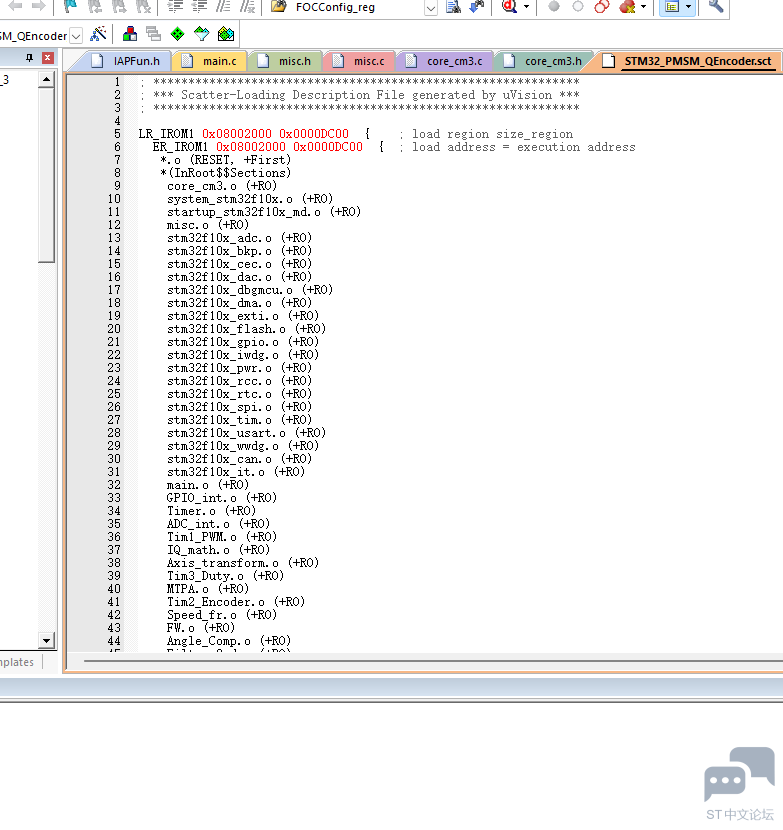This screenshot has width=783, height=830.
Task: Click startup_stm32f10x_md.o (+RO) entry
Action: point(264,212)
